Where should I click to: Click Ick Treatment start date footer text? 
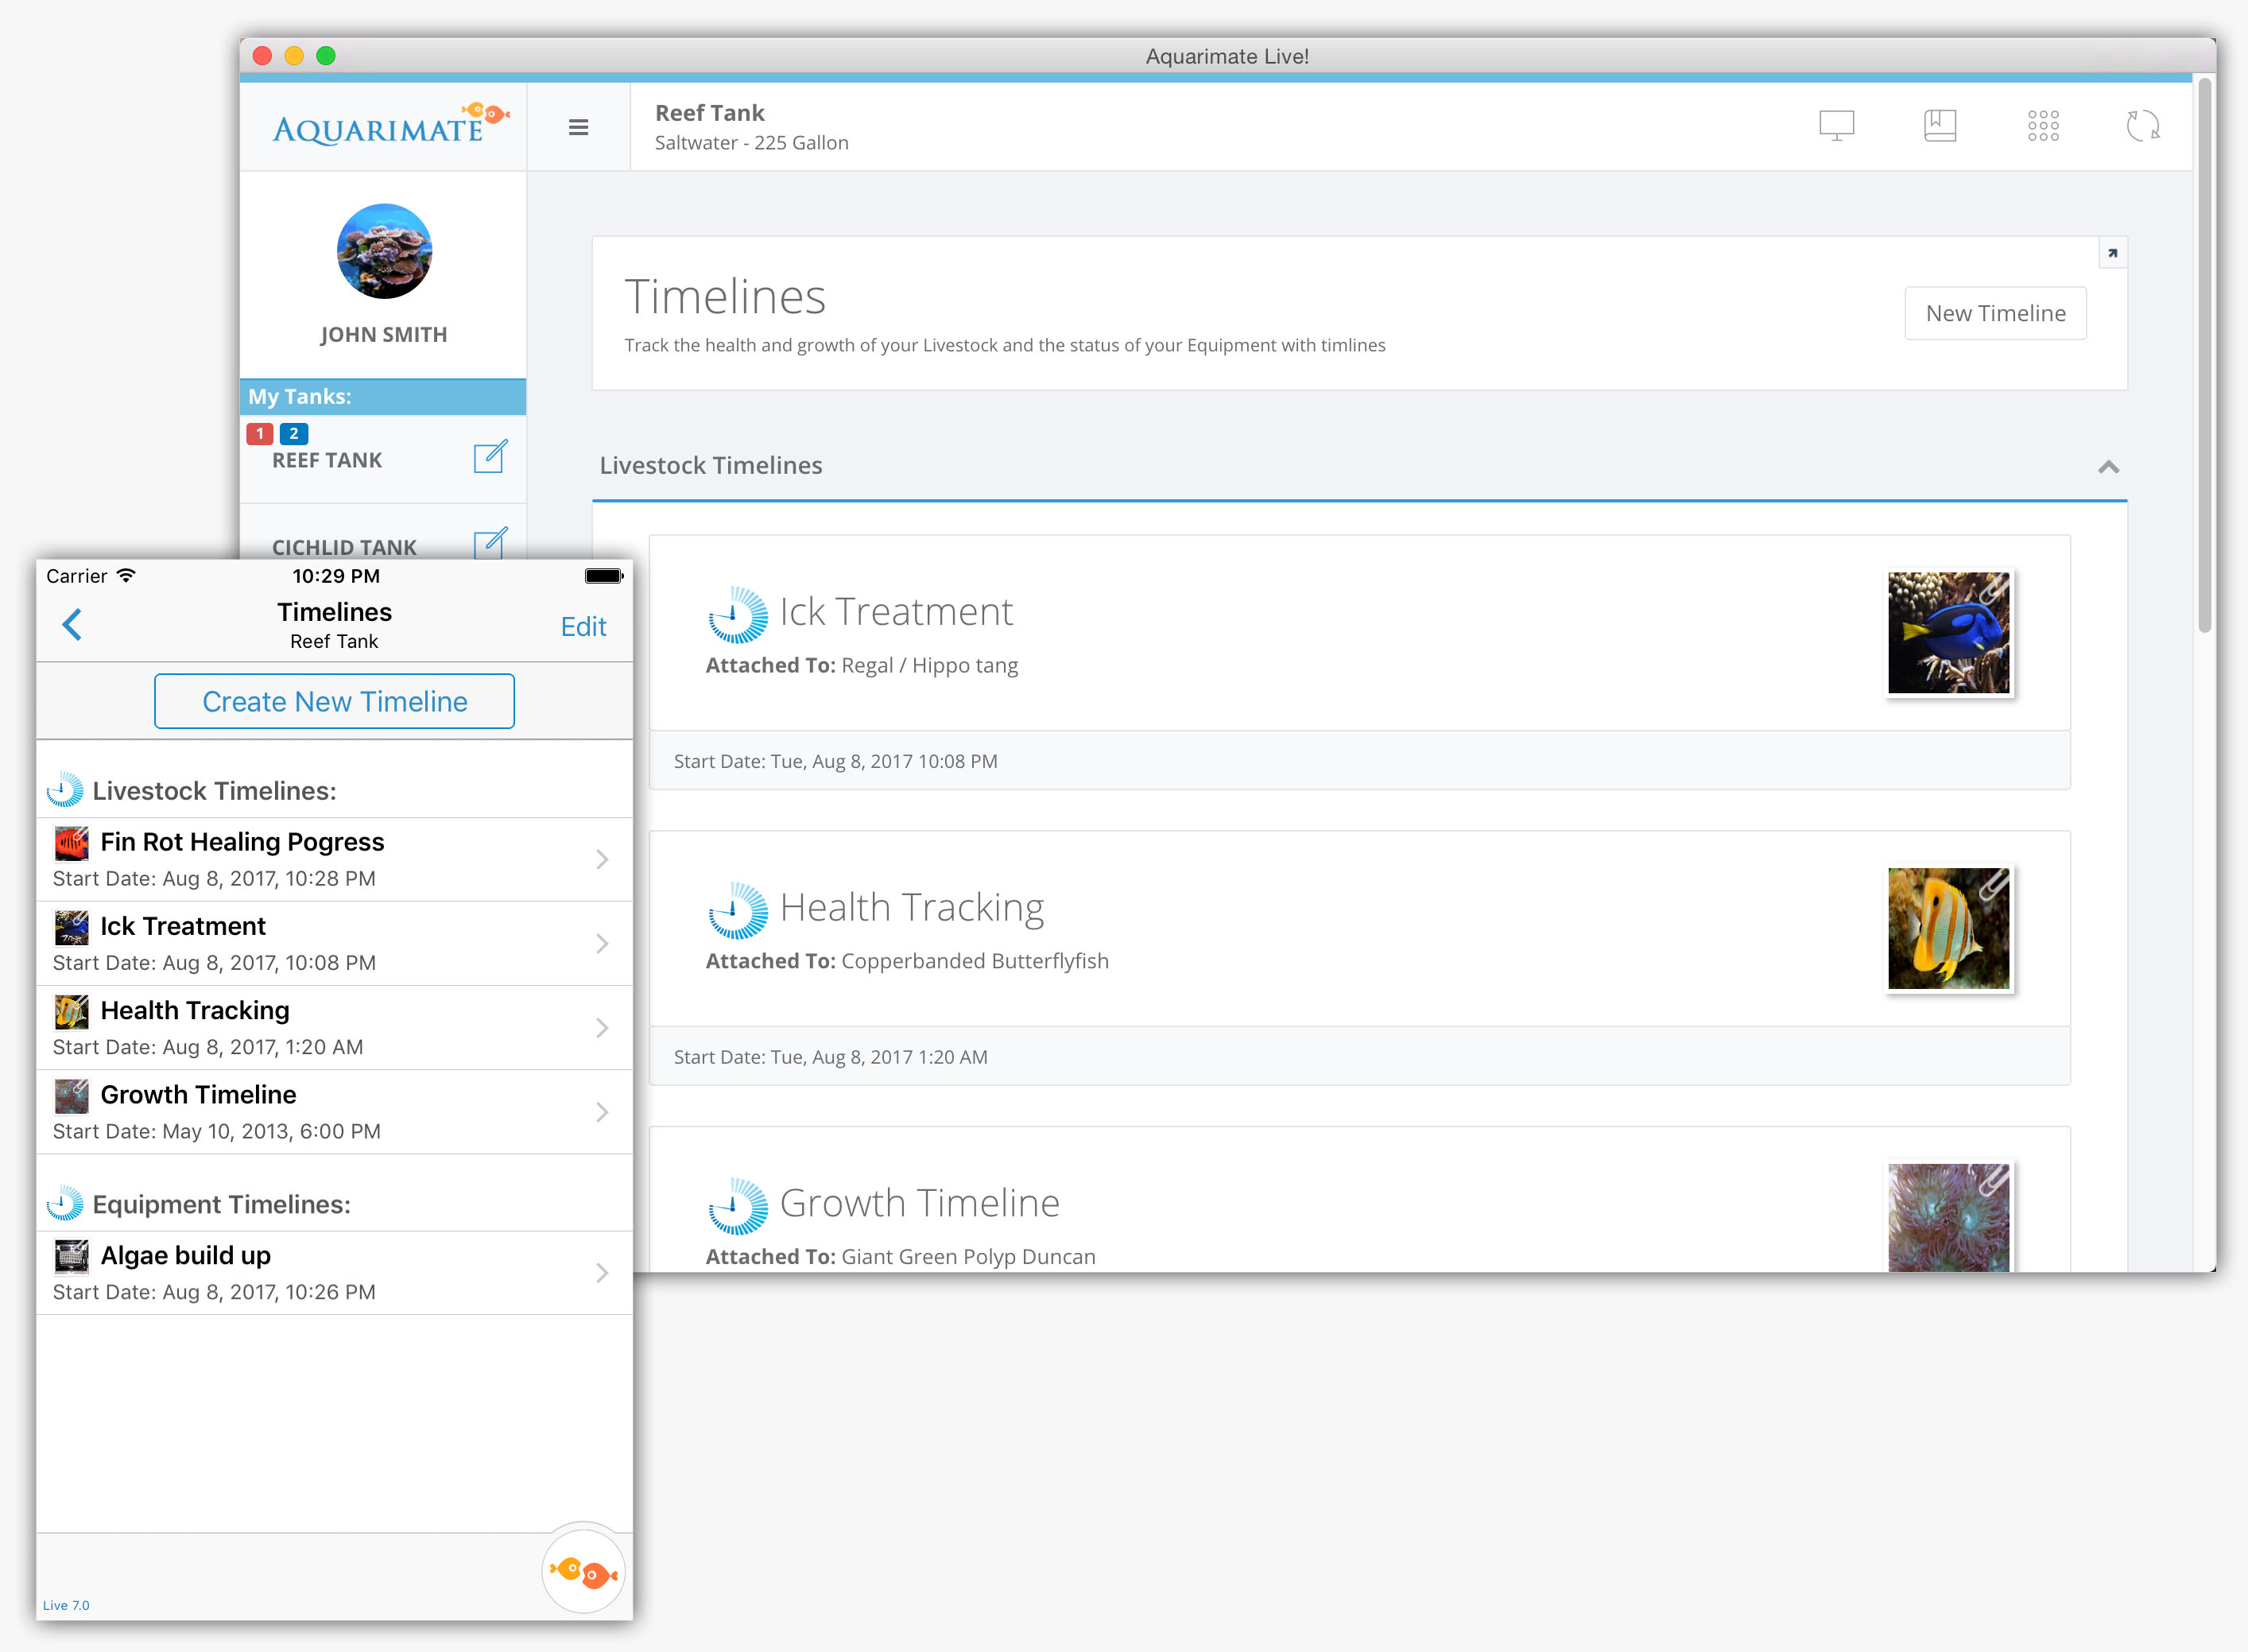tap(835, 761)
